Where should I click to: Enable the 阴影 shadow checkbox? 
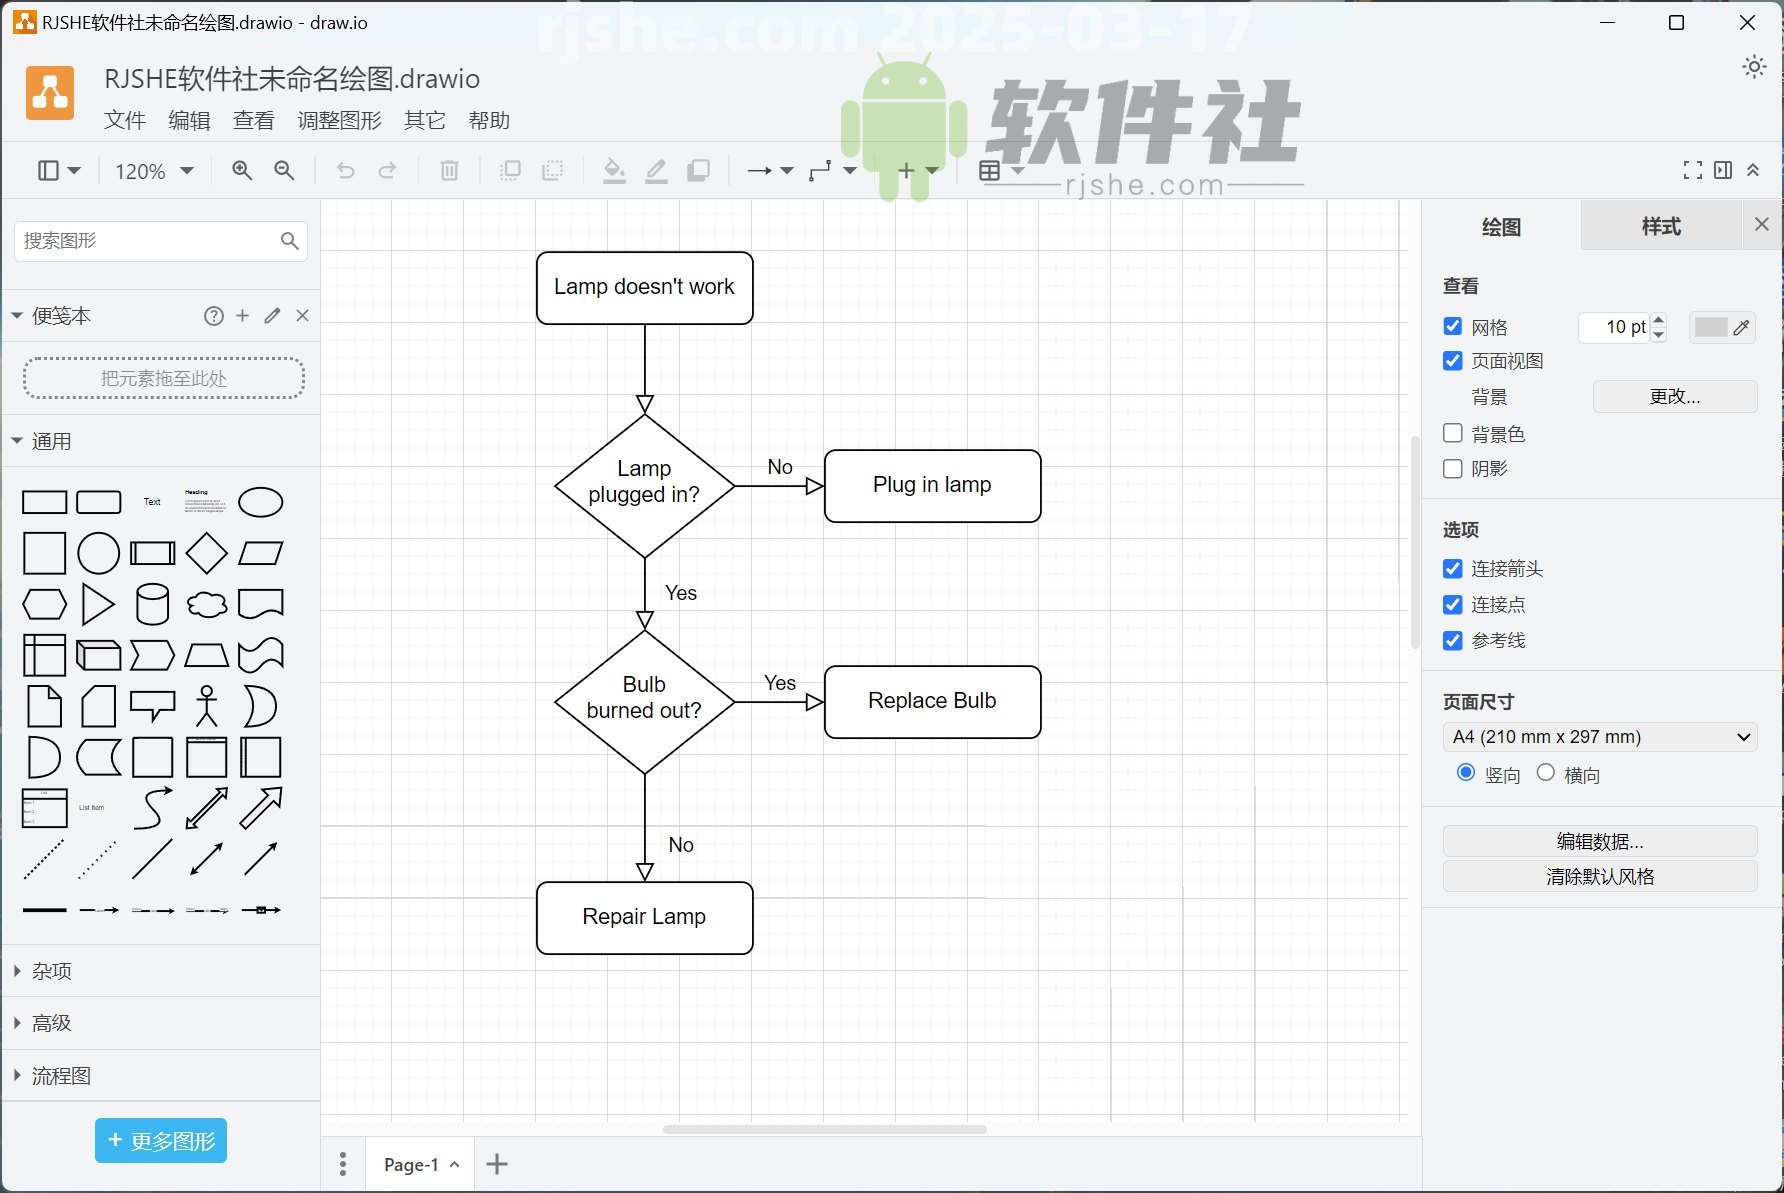tap(1452, 468)
